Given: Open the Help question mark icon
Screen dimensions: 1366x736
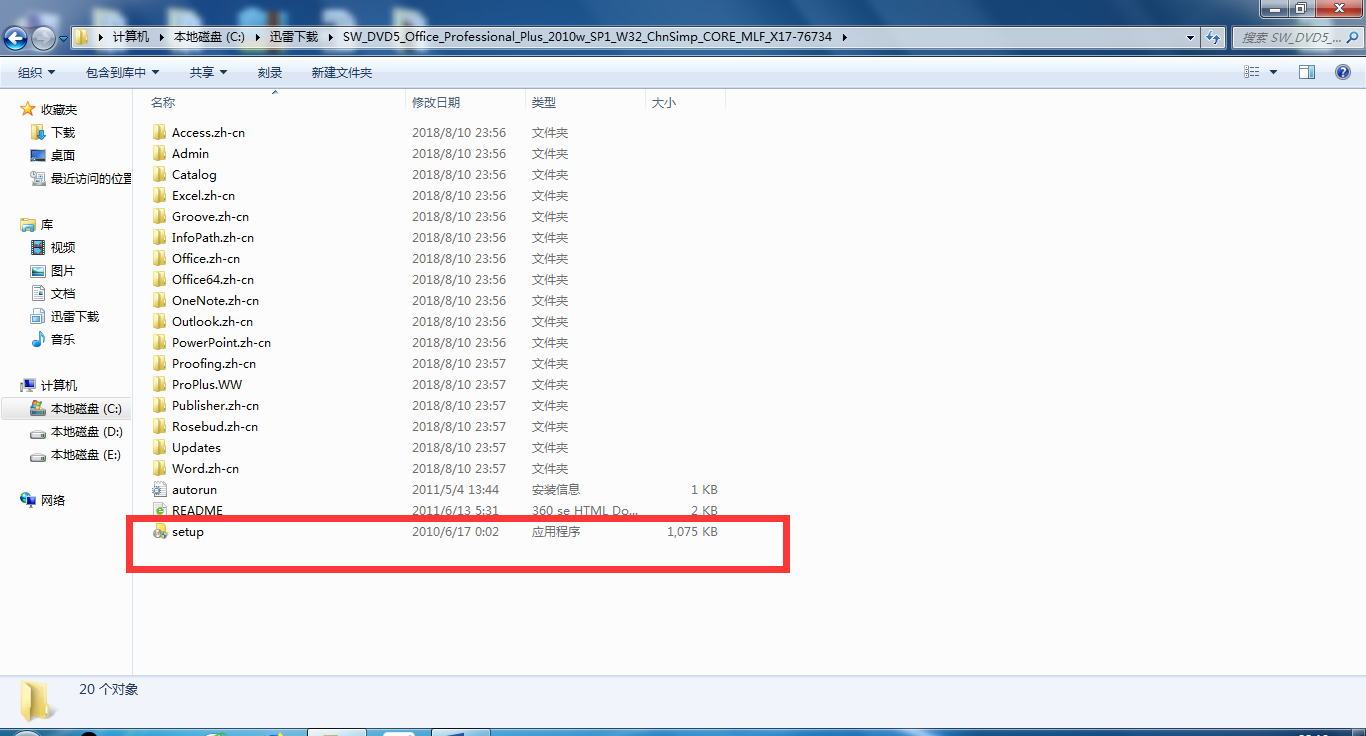Looking at the screenshot, I should [x=1343, y=72].
